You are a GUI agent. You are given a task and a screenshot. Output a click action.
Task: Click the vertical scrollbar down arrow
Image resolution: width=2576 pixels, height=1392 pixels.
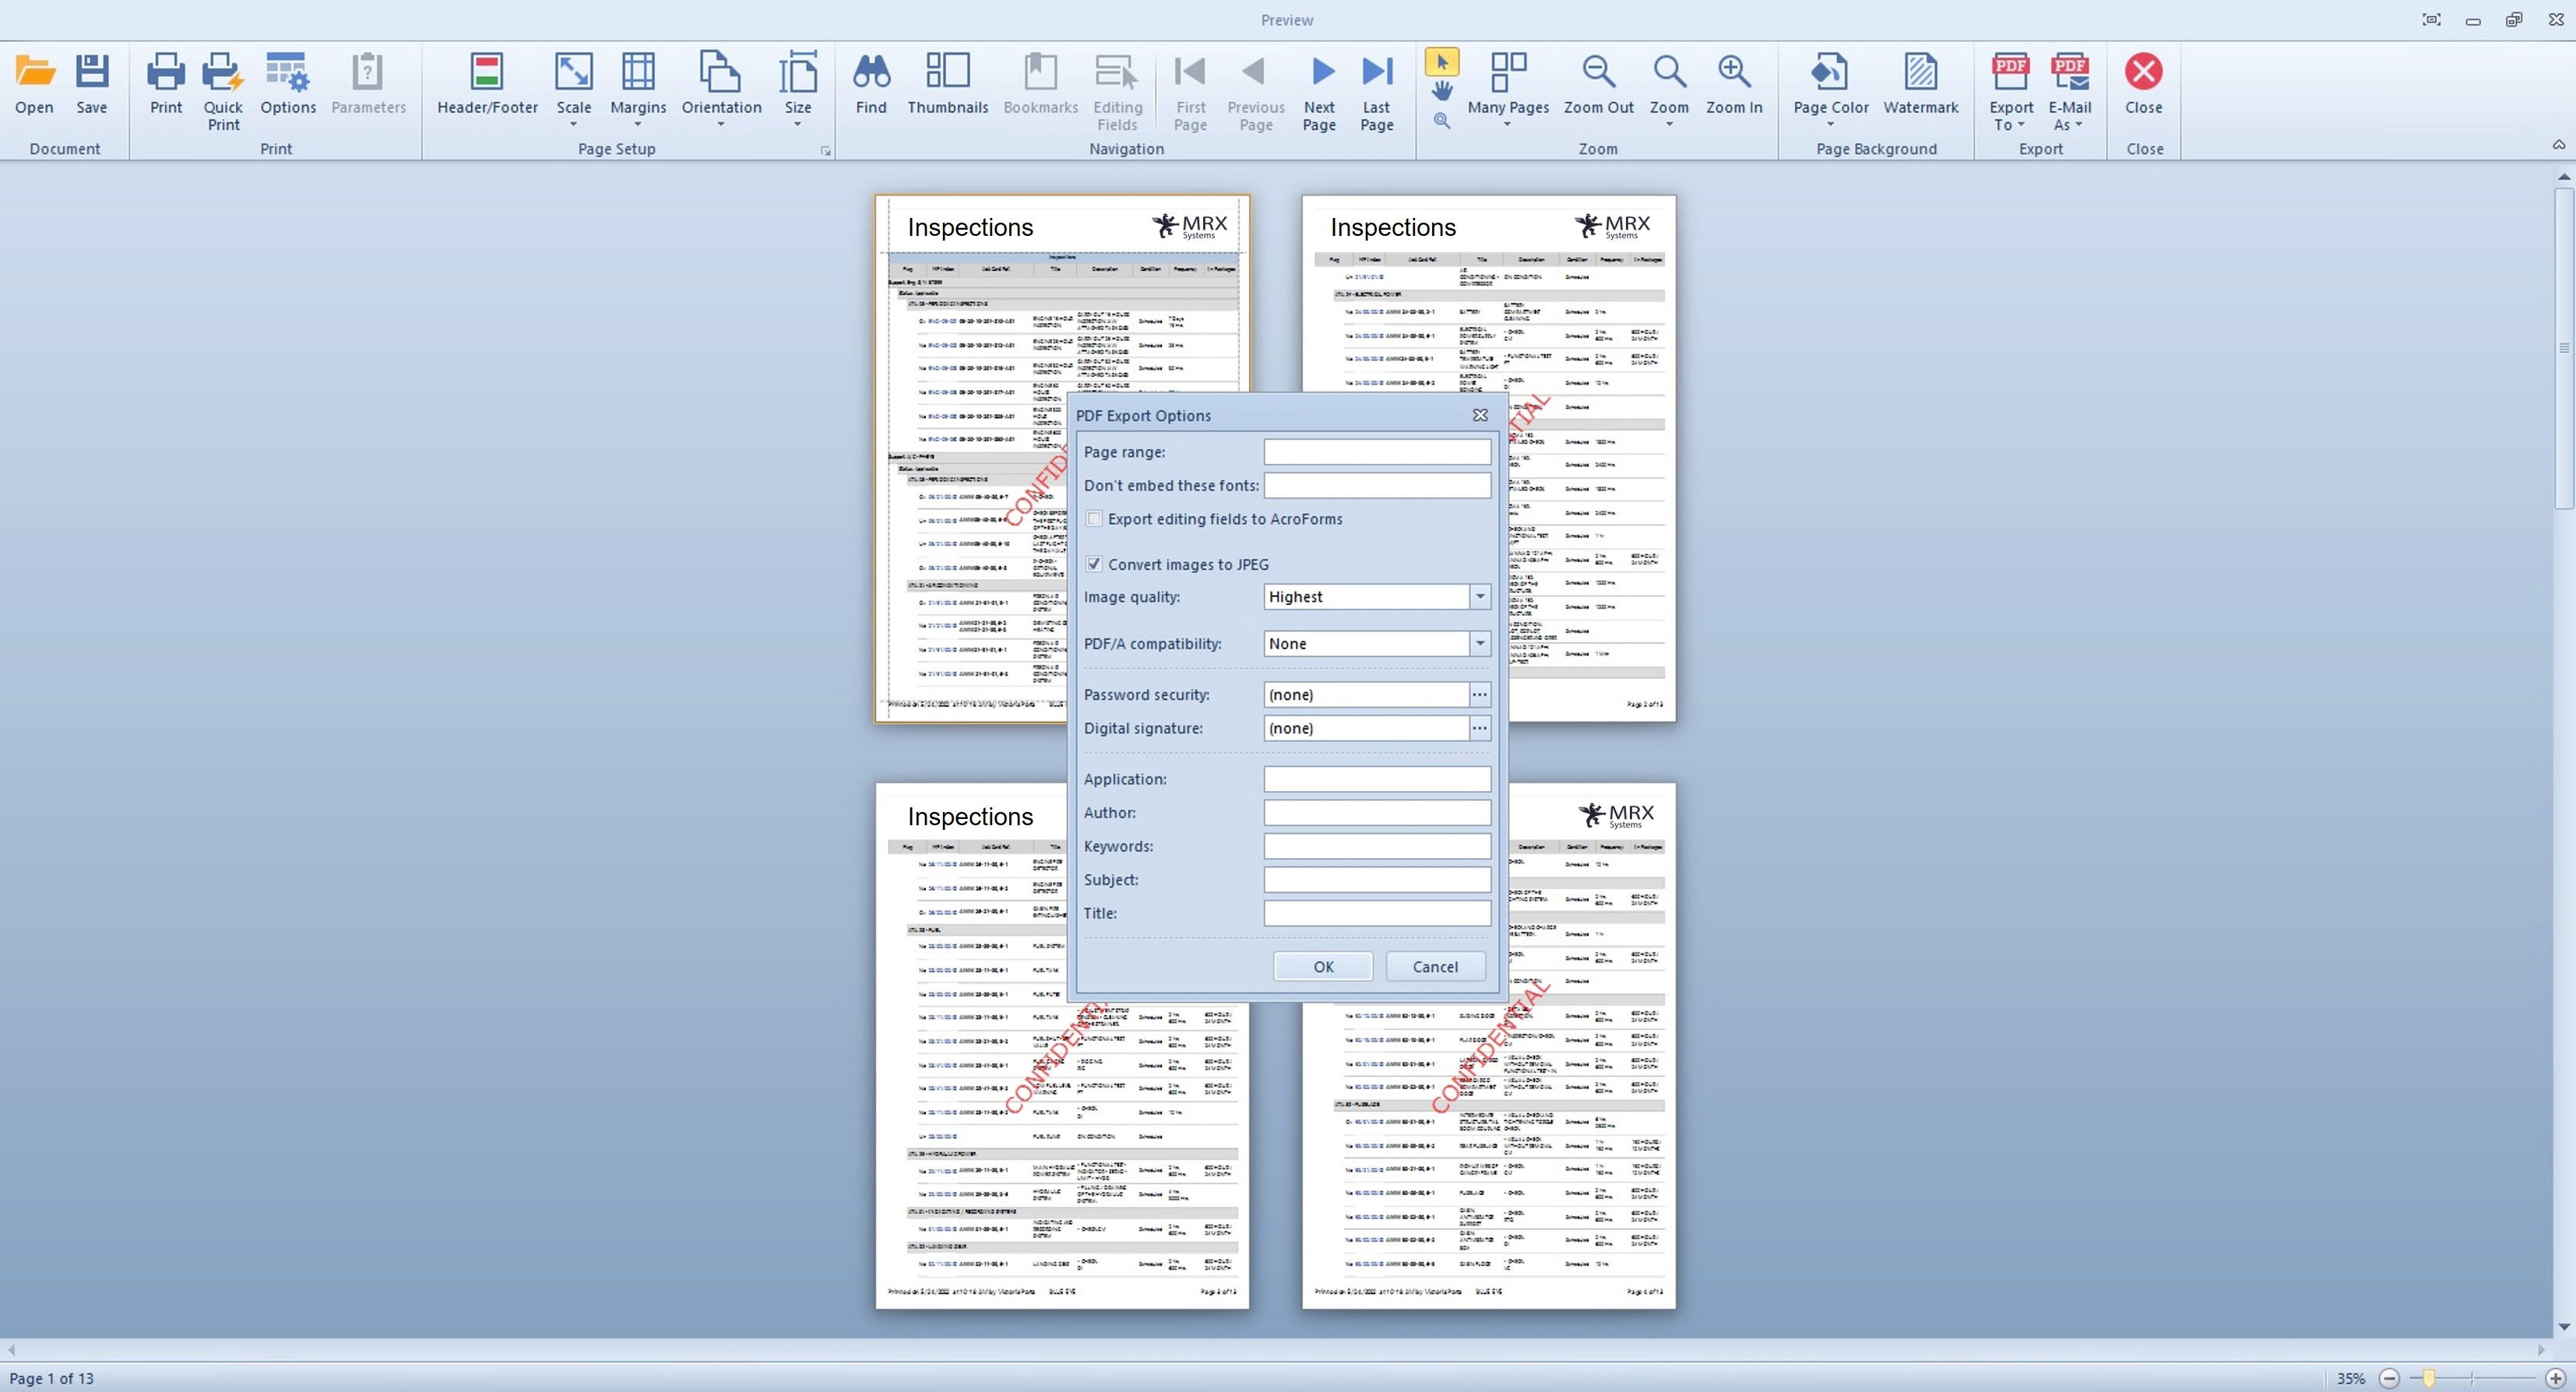[2563, 1326]
